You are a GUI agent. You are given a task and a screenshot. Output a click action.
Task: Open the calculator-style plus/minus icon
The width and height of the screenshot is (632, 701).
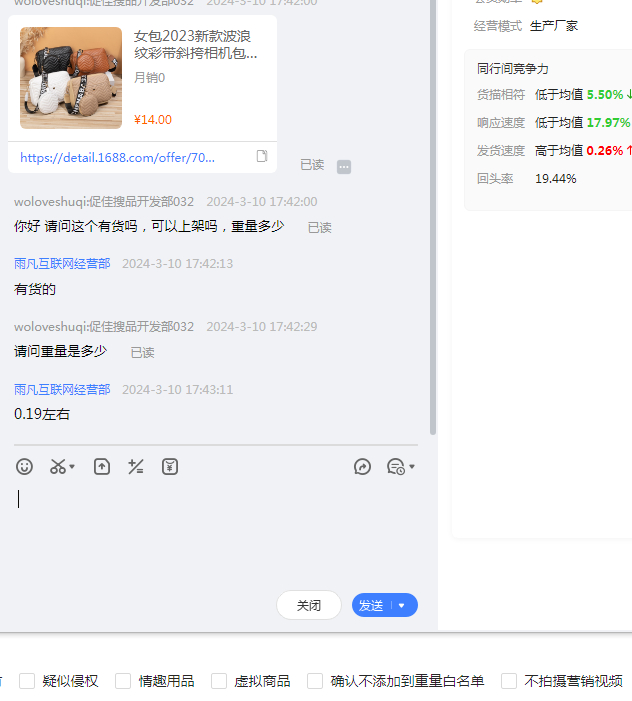[136, 466]
